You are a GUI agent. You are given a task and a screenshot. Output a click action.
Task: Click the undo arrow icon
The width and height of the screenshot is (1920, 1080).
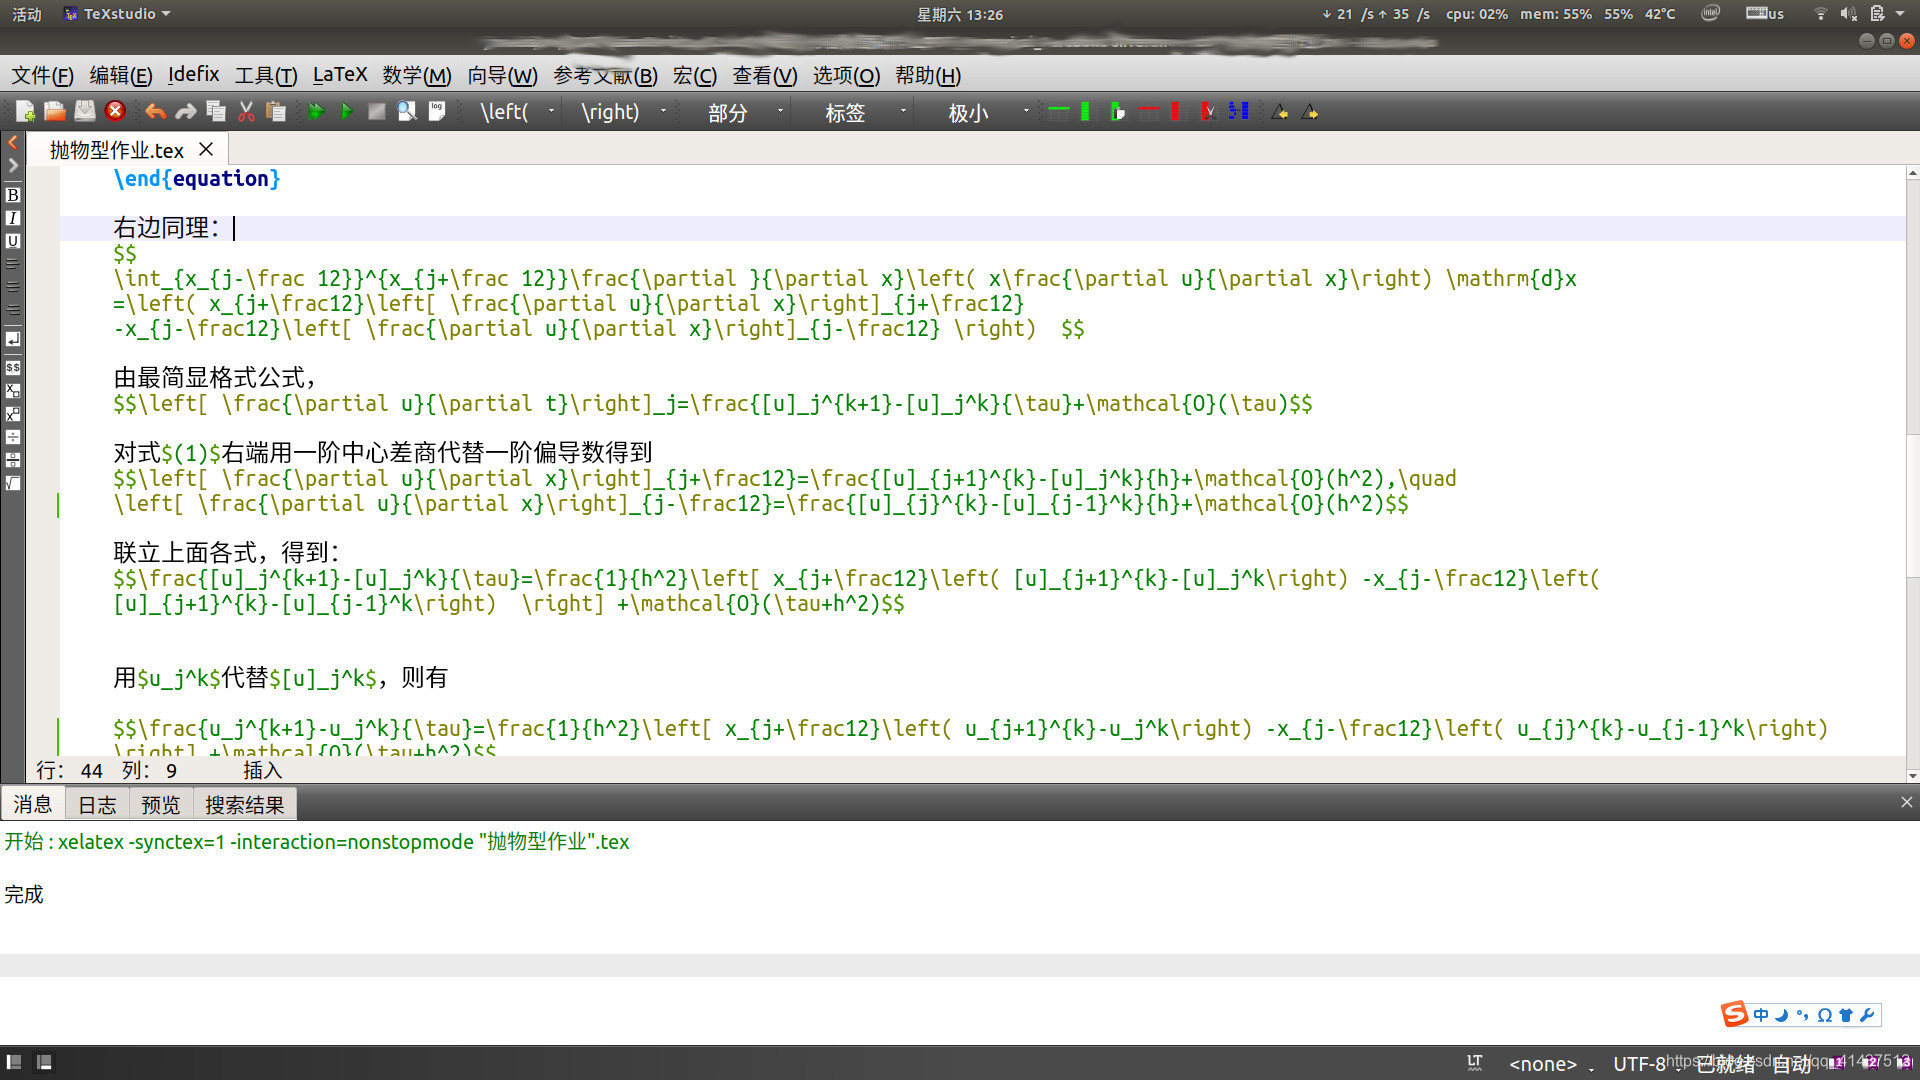coord(155,112)
